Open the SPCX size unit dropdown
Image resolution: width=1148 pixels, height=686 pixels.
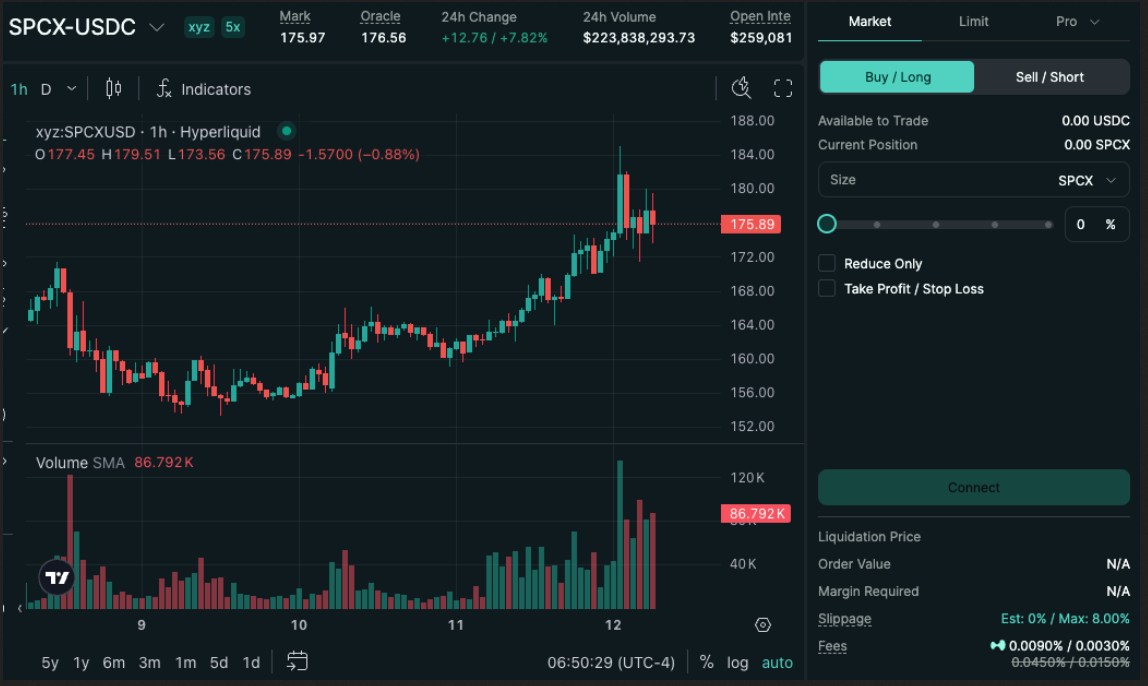(1086, 180)
